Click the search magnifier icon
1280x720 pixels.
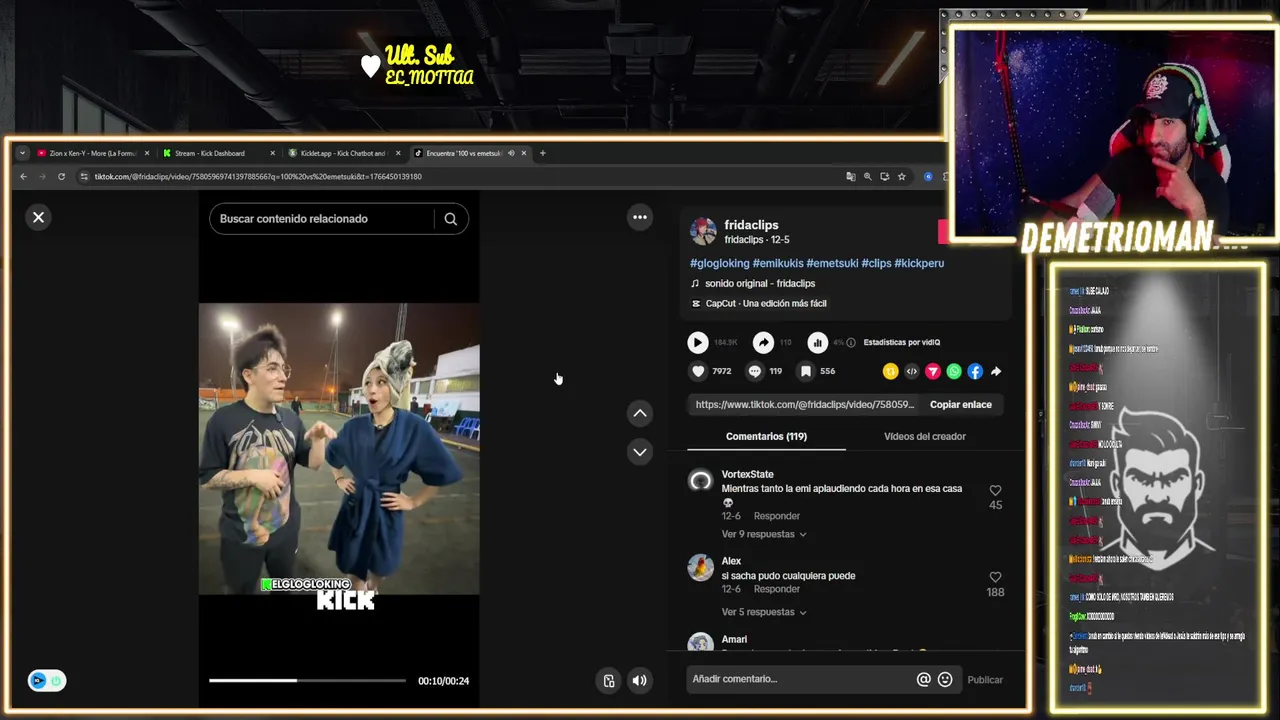450,219
